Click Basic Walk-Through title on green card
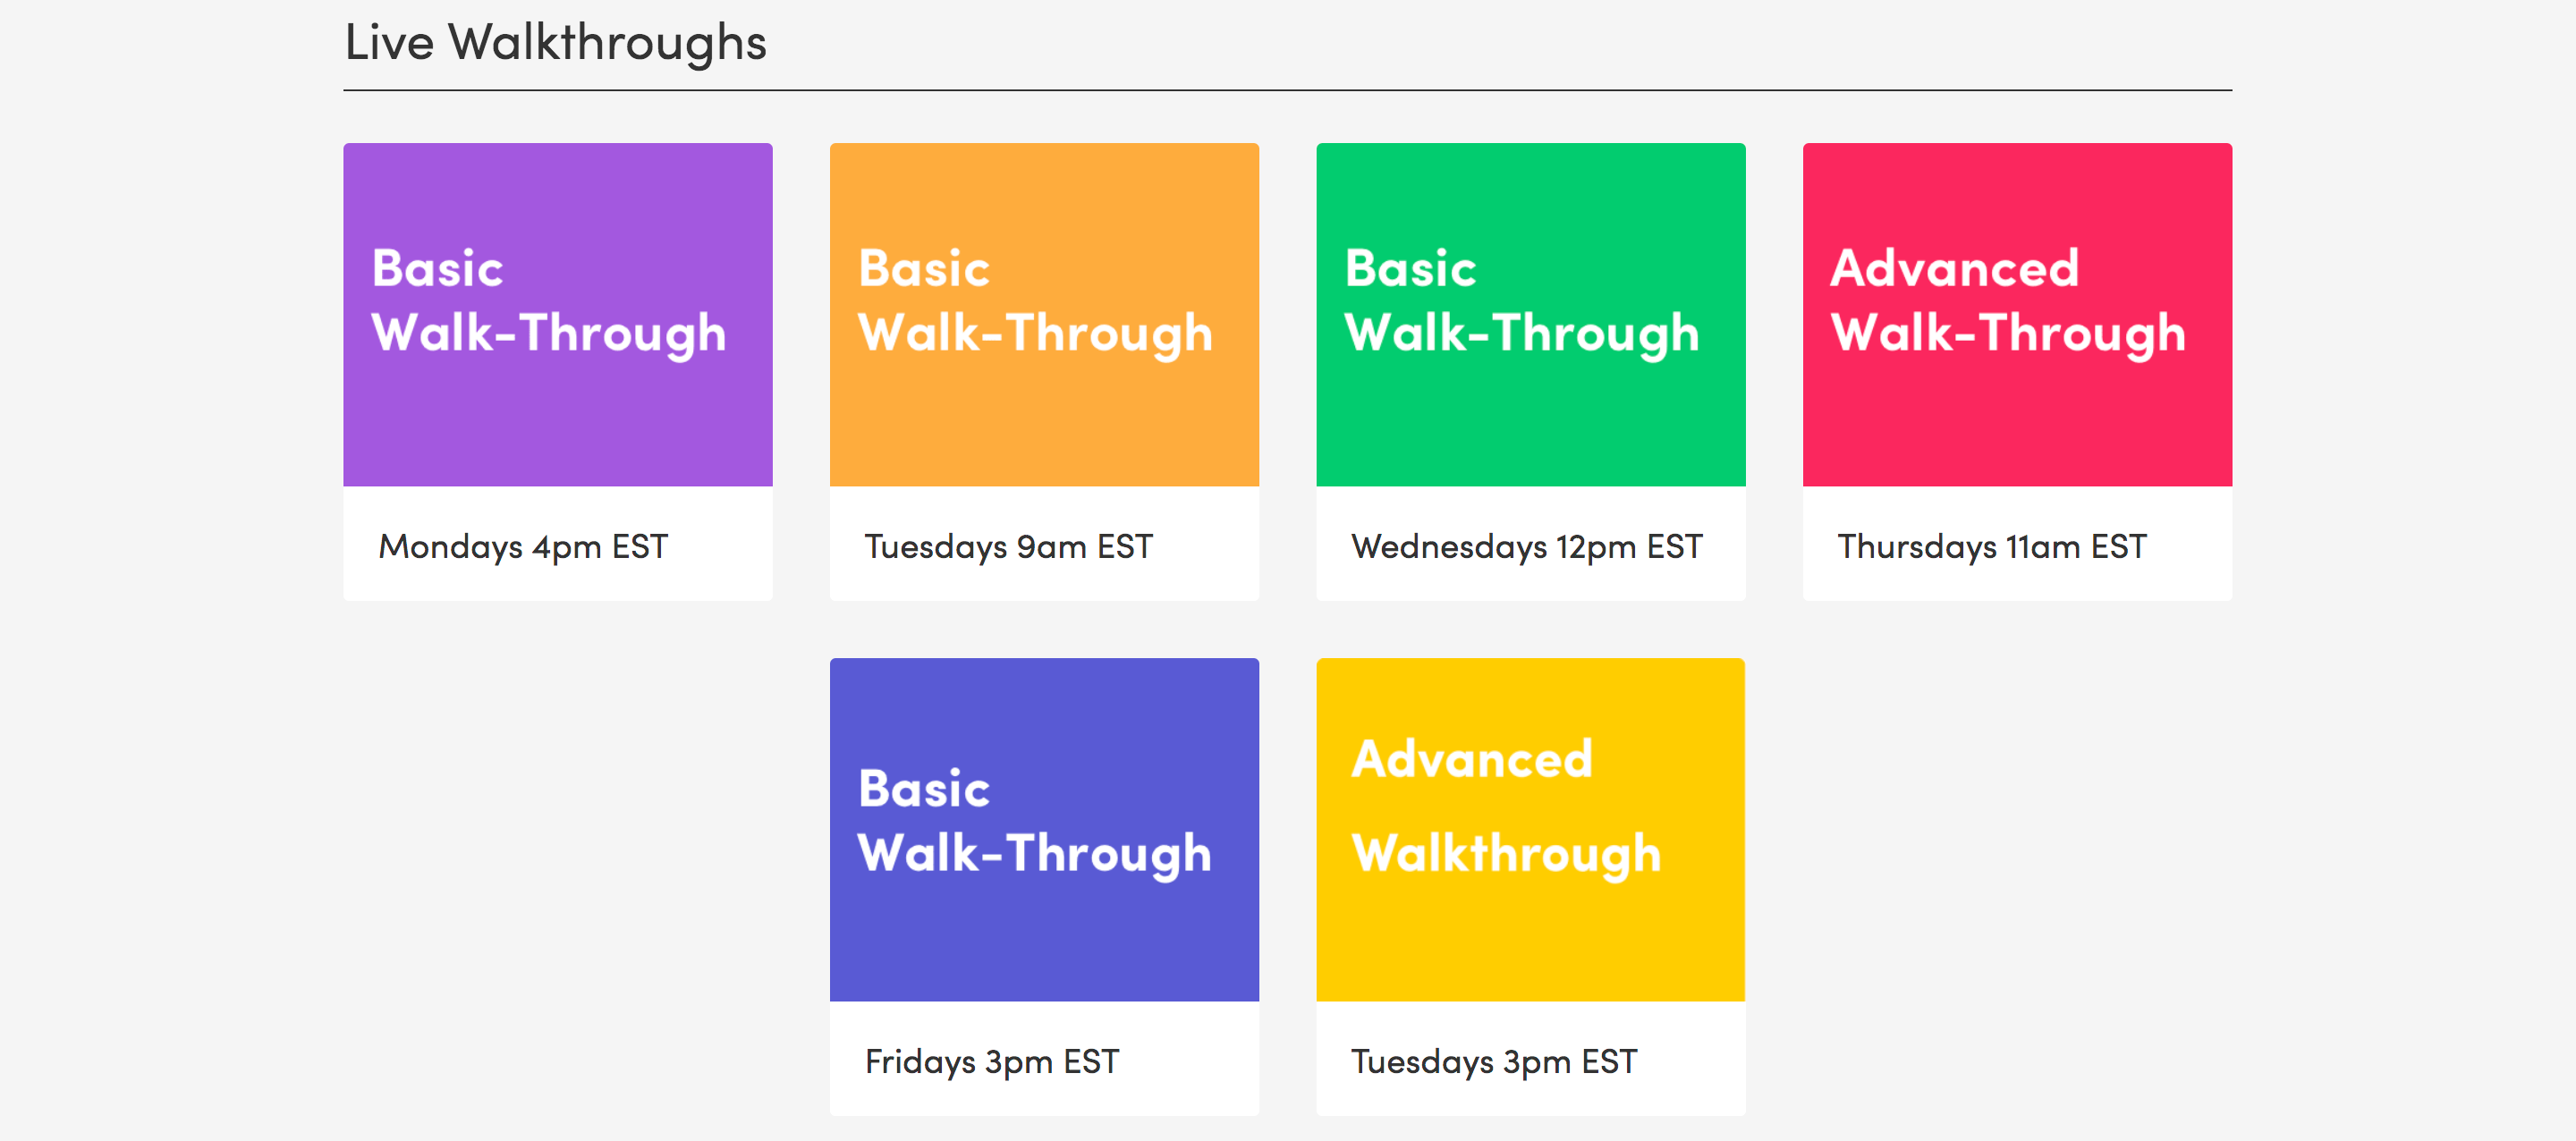The width and height of the screenshot is (2576, 1141). coord(1522,302)
